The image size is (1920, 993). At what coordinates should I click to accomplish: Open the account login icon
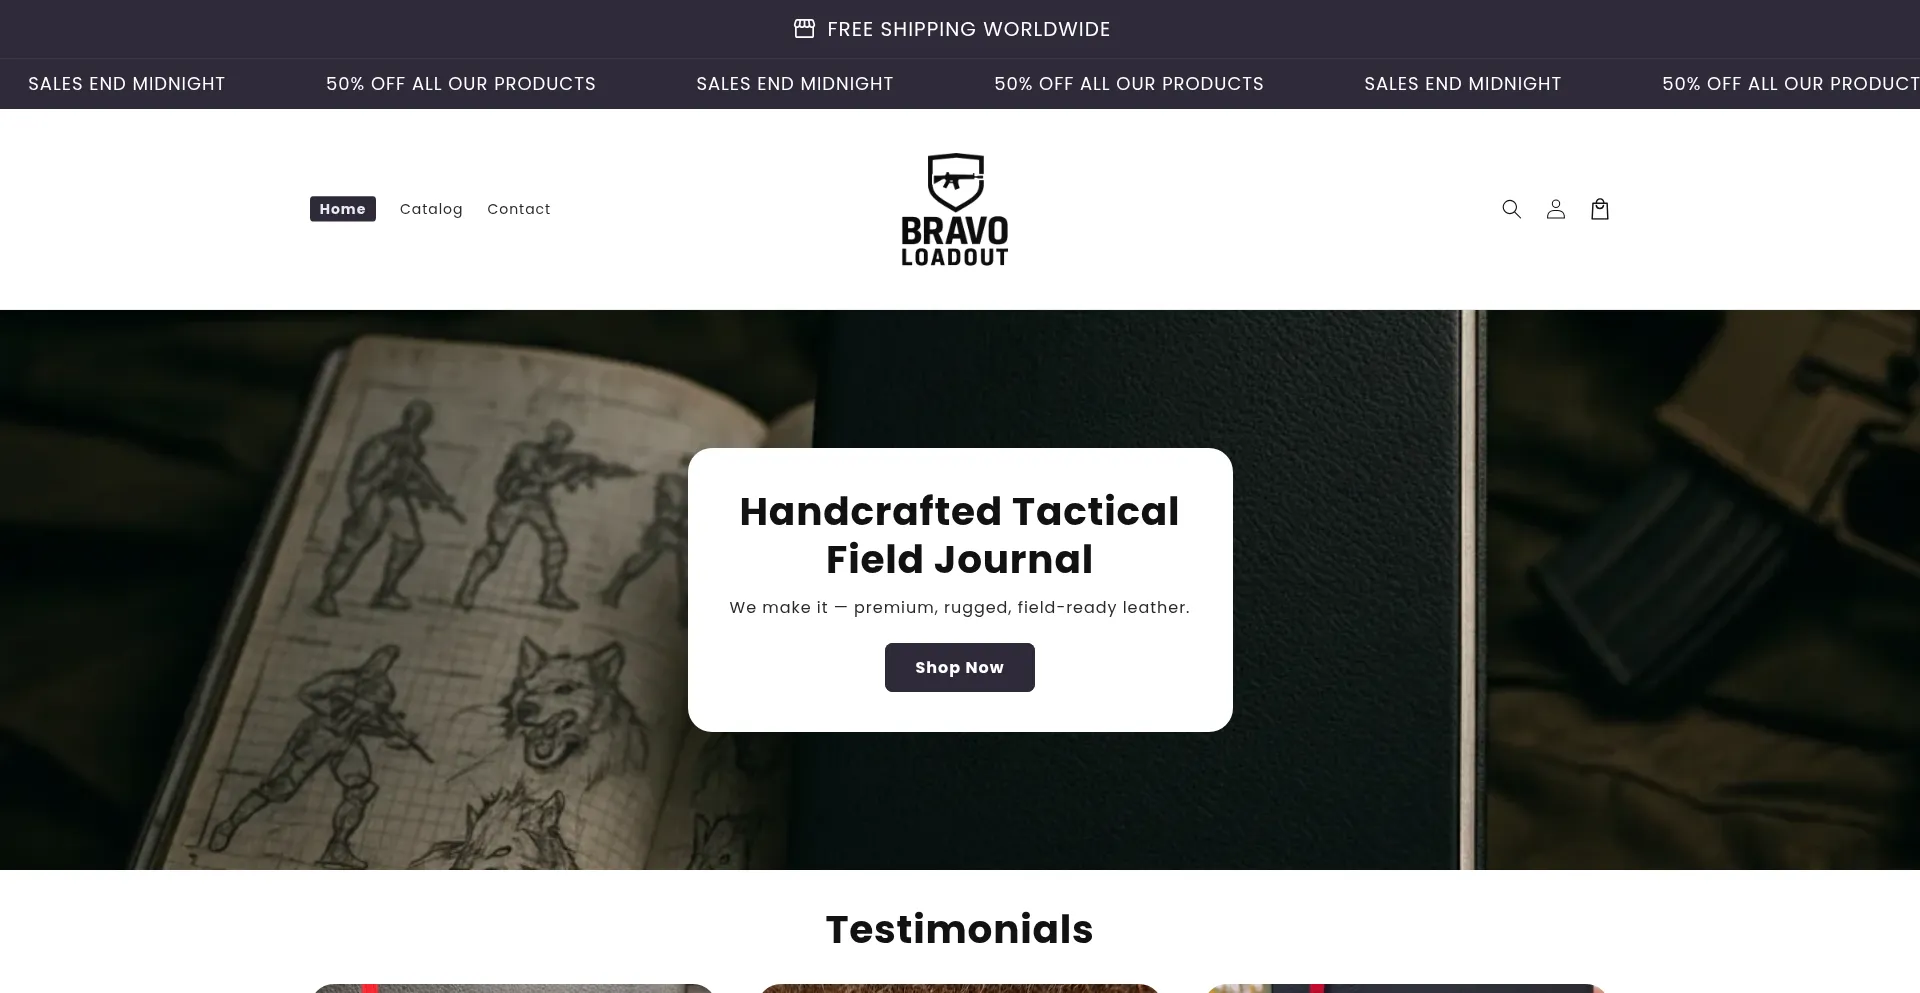coord(1555,209)
